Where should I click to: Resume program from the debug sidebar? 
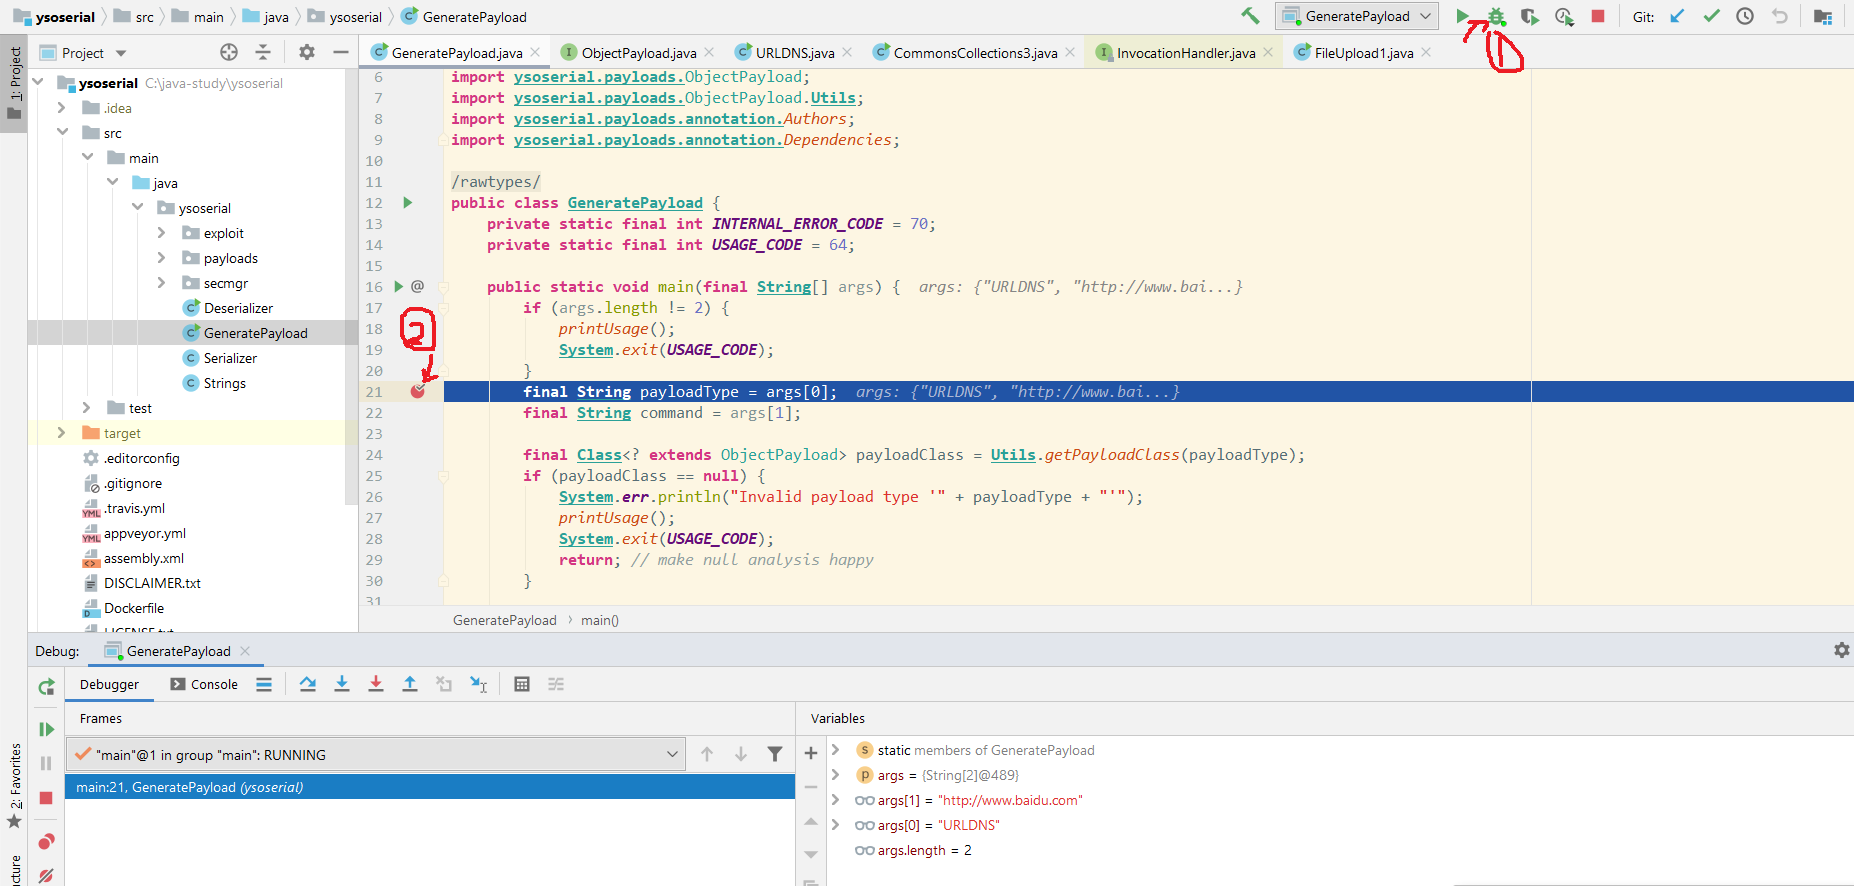46,729
